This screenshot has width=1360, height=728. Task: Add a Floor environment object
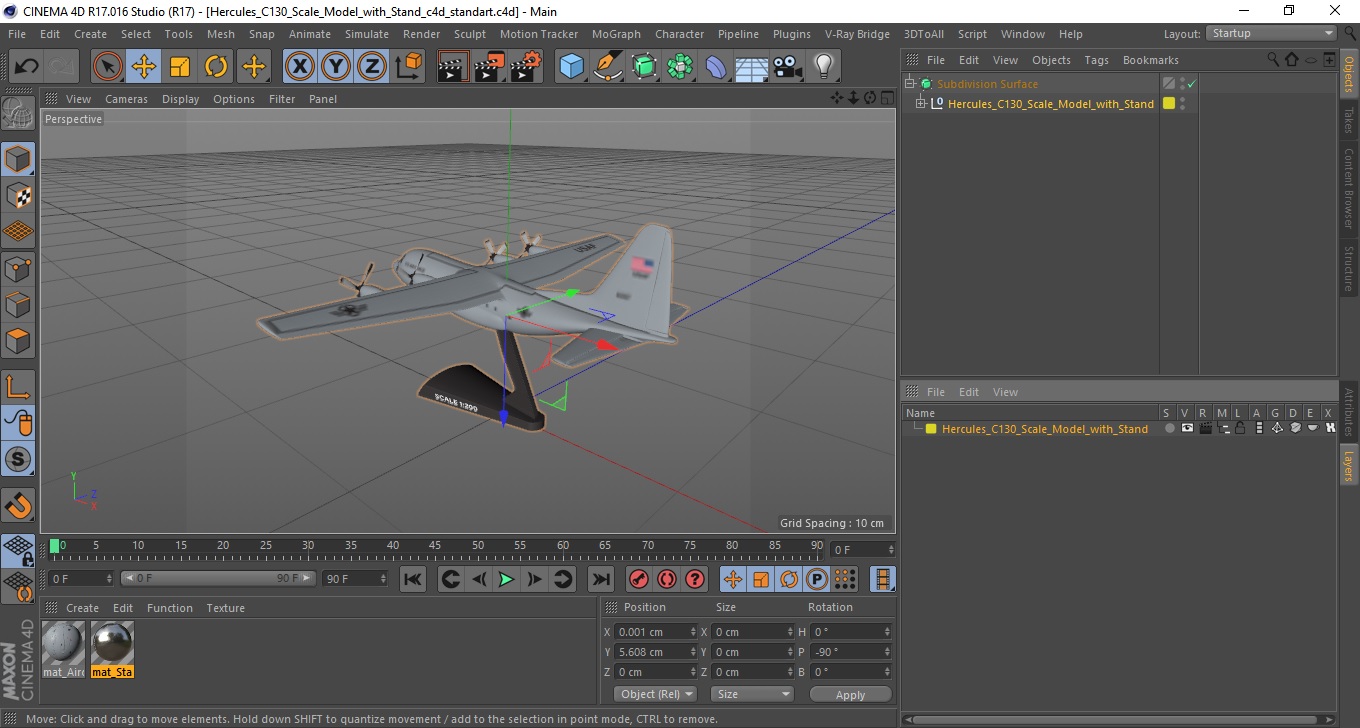751,67
